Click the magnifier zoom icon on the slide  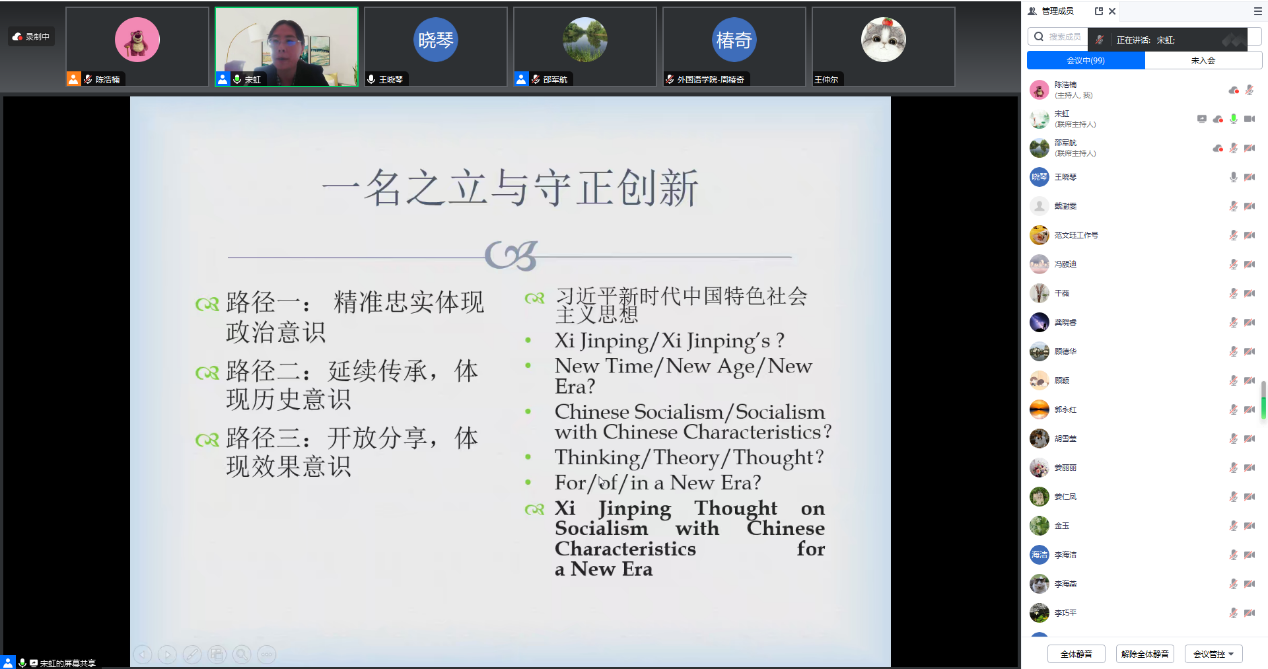242,655
